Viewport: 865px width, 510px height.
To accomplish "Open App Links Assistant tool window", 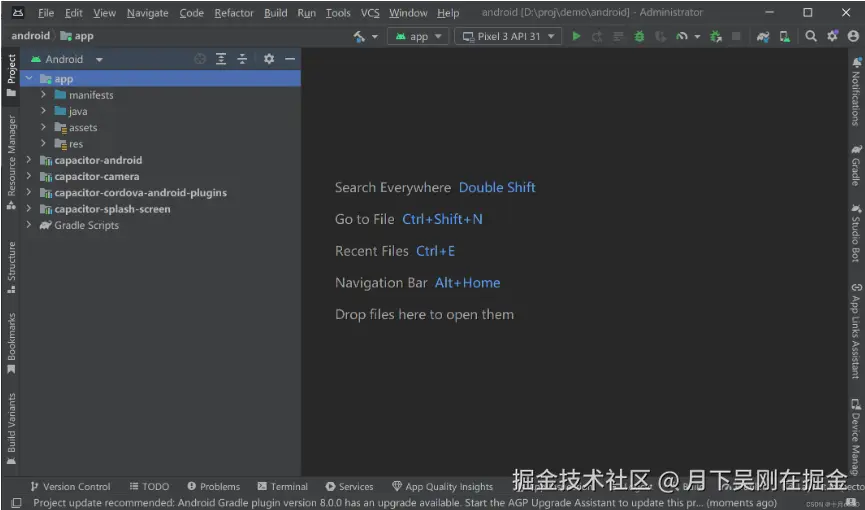I will [856, 331].
